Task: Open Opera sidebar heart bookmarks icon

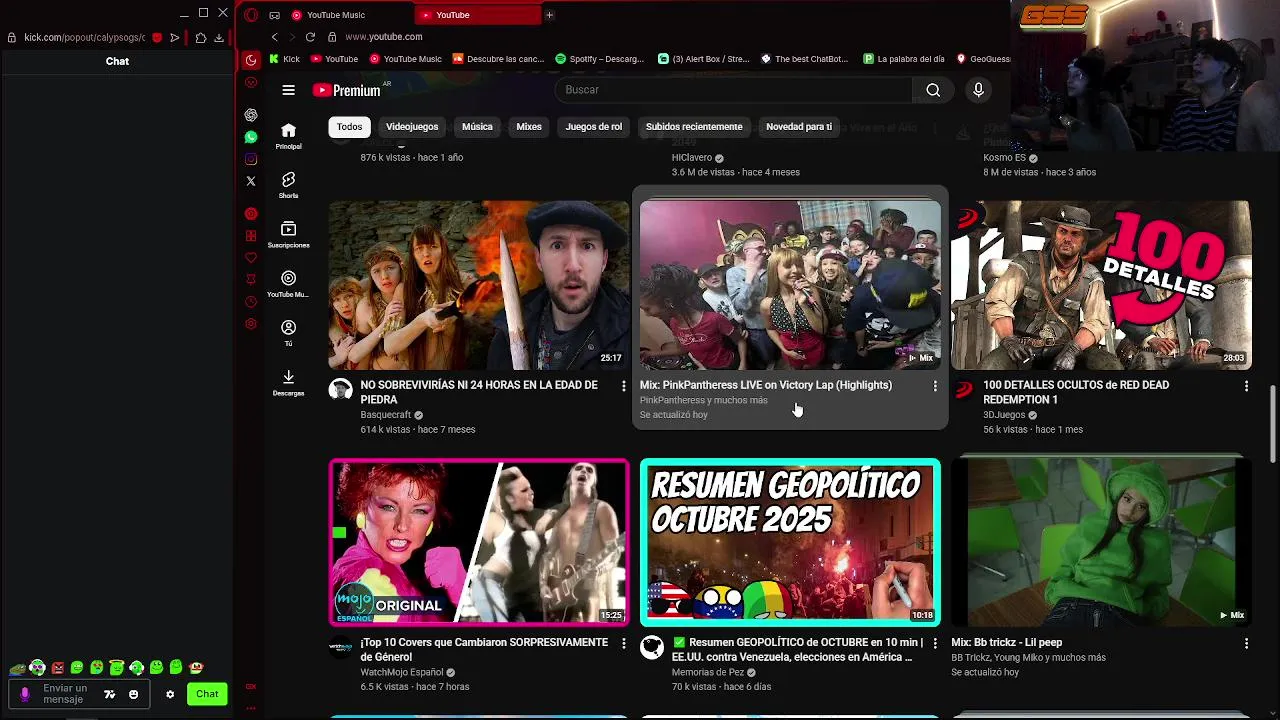Action: pyautogui.click(x=251, y=258)
